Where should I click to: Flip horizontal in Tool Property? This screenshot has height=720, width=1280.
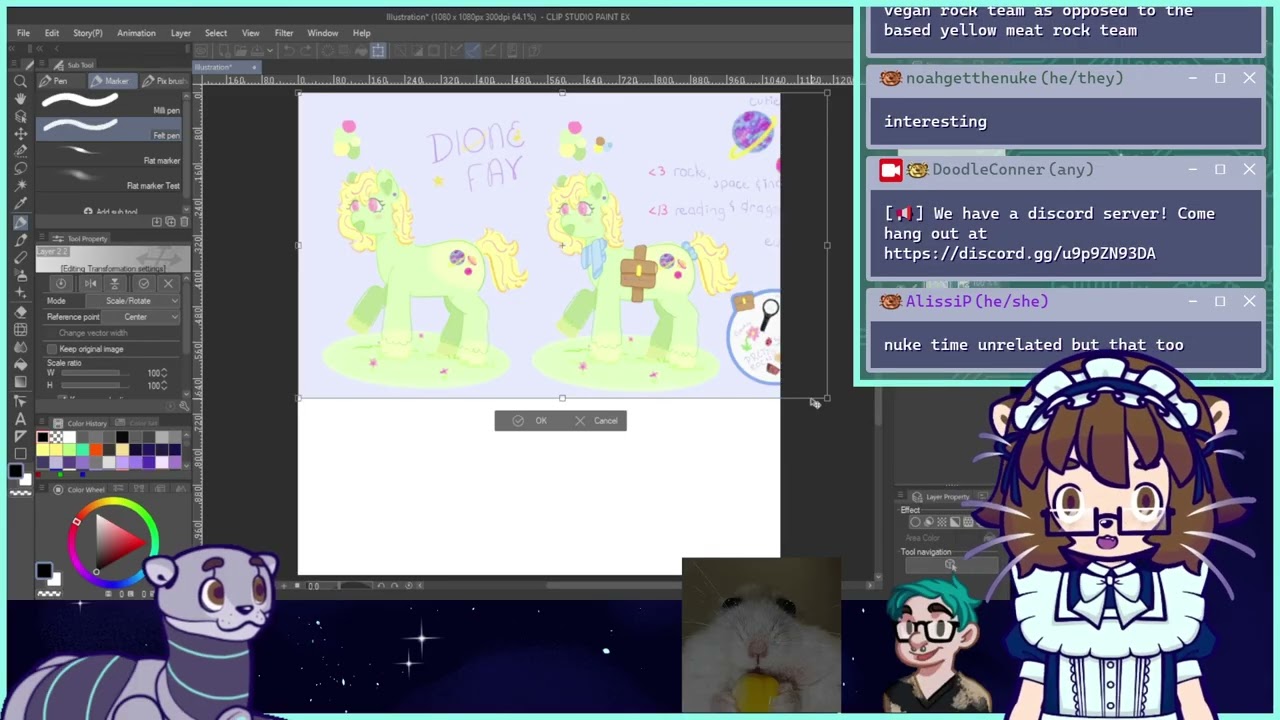(x=90, y=284)
